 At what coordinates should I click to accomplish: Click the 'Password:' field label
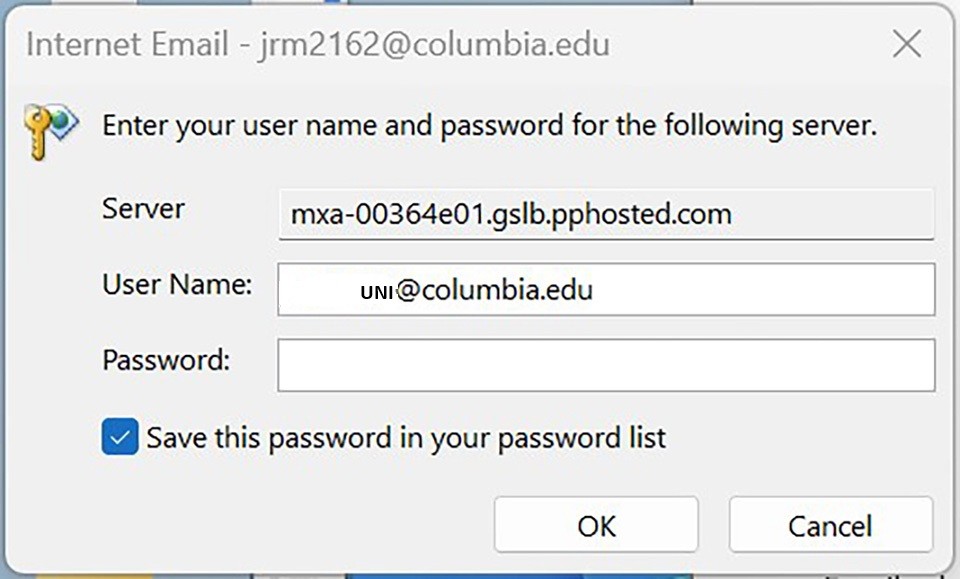[166, 360]
